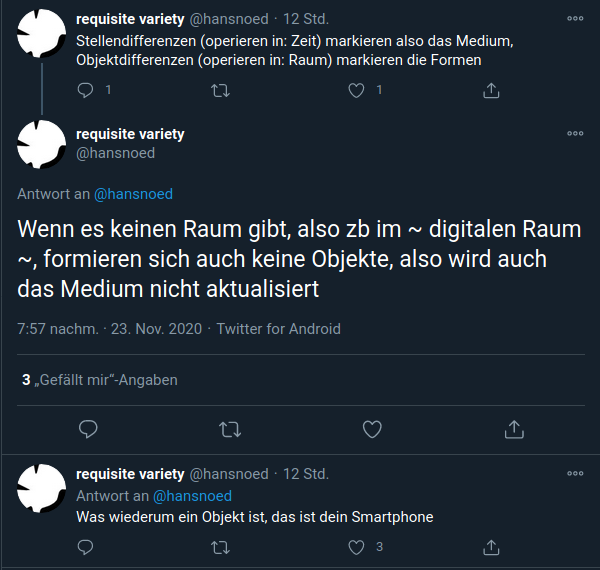View the 3 „Gefällt mir"-Angaben list
The width and height of the screenshot is (600, 570).
[100, 380]
